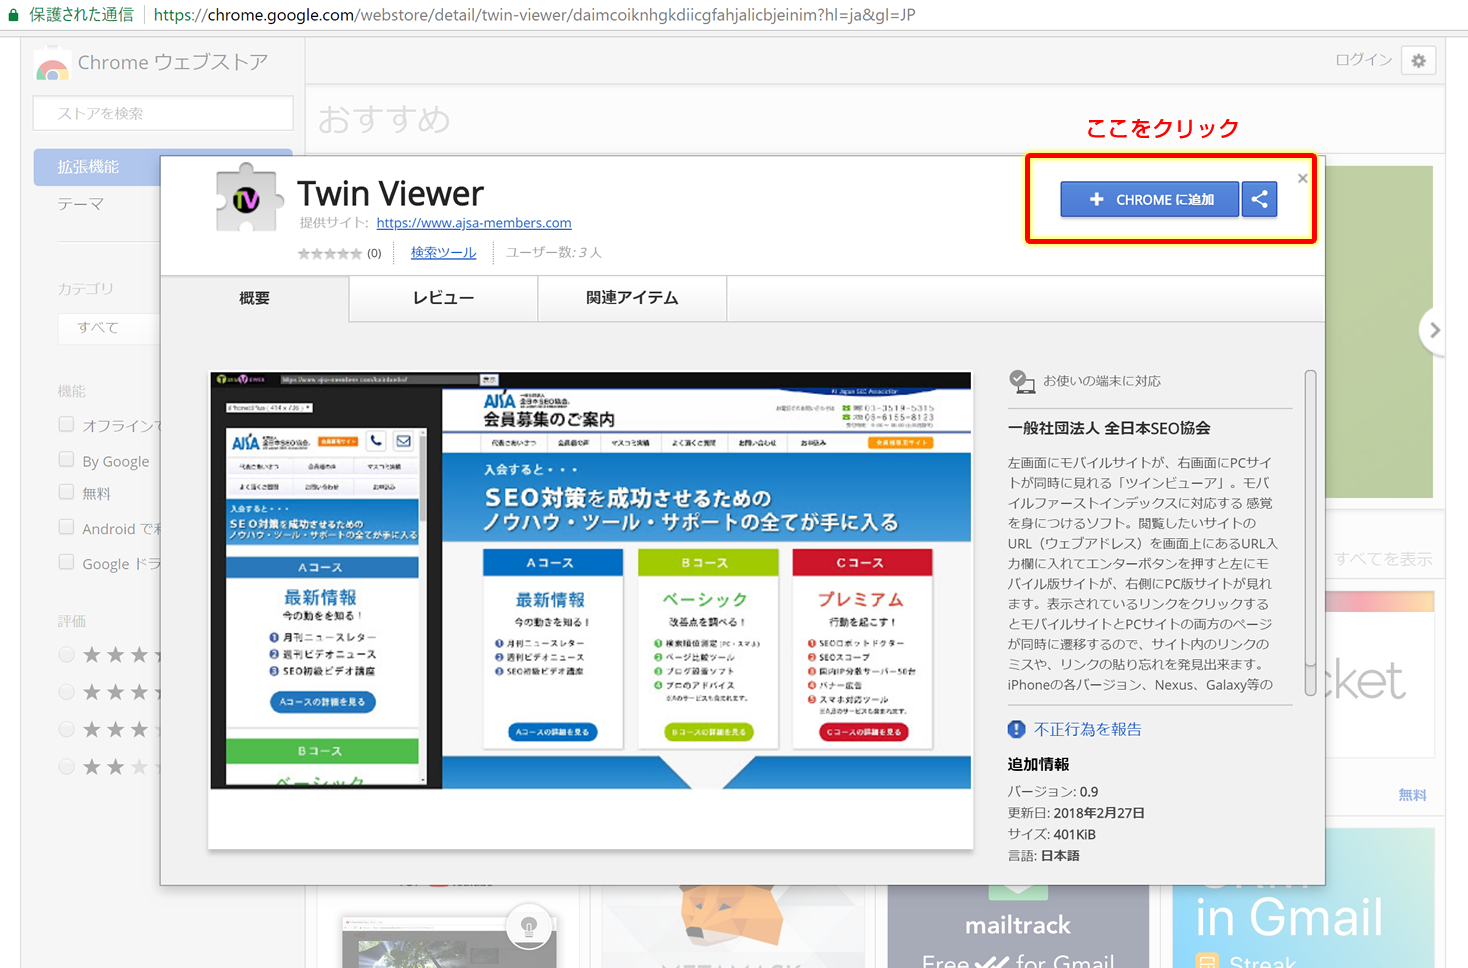Screen dimensions: 1468x968
Task: Open the 概要 tab
Action: coord(254,298)
